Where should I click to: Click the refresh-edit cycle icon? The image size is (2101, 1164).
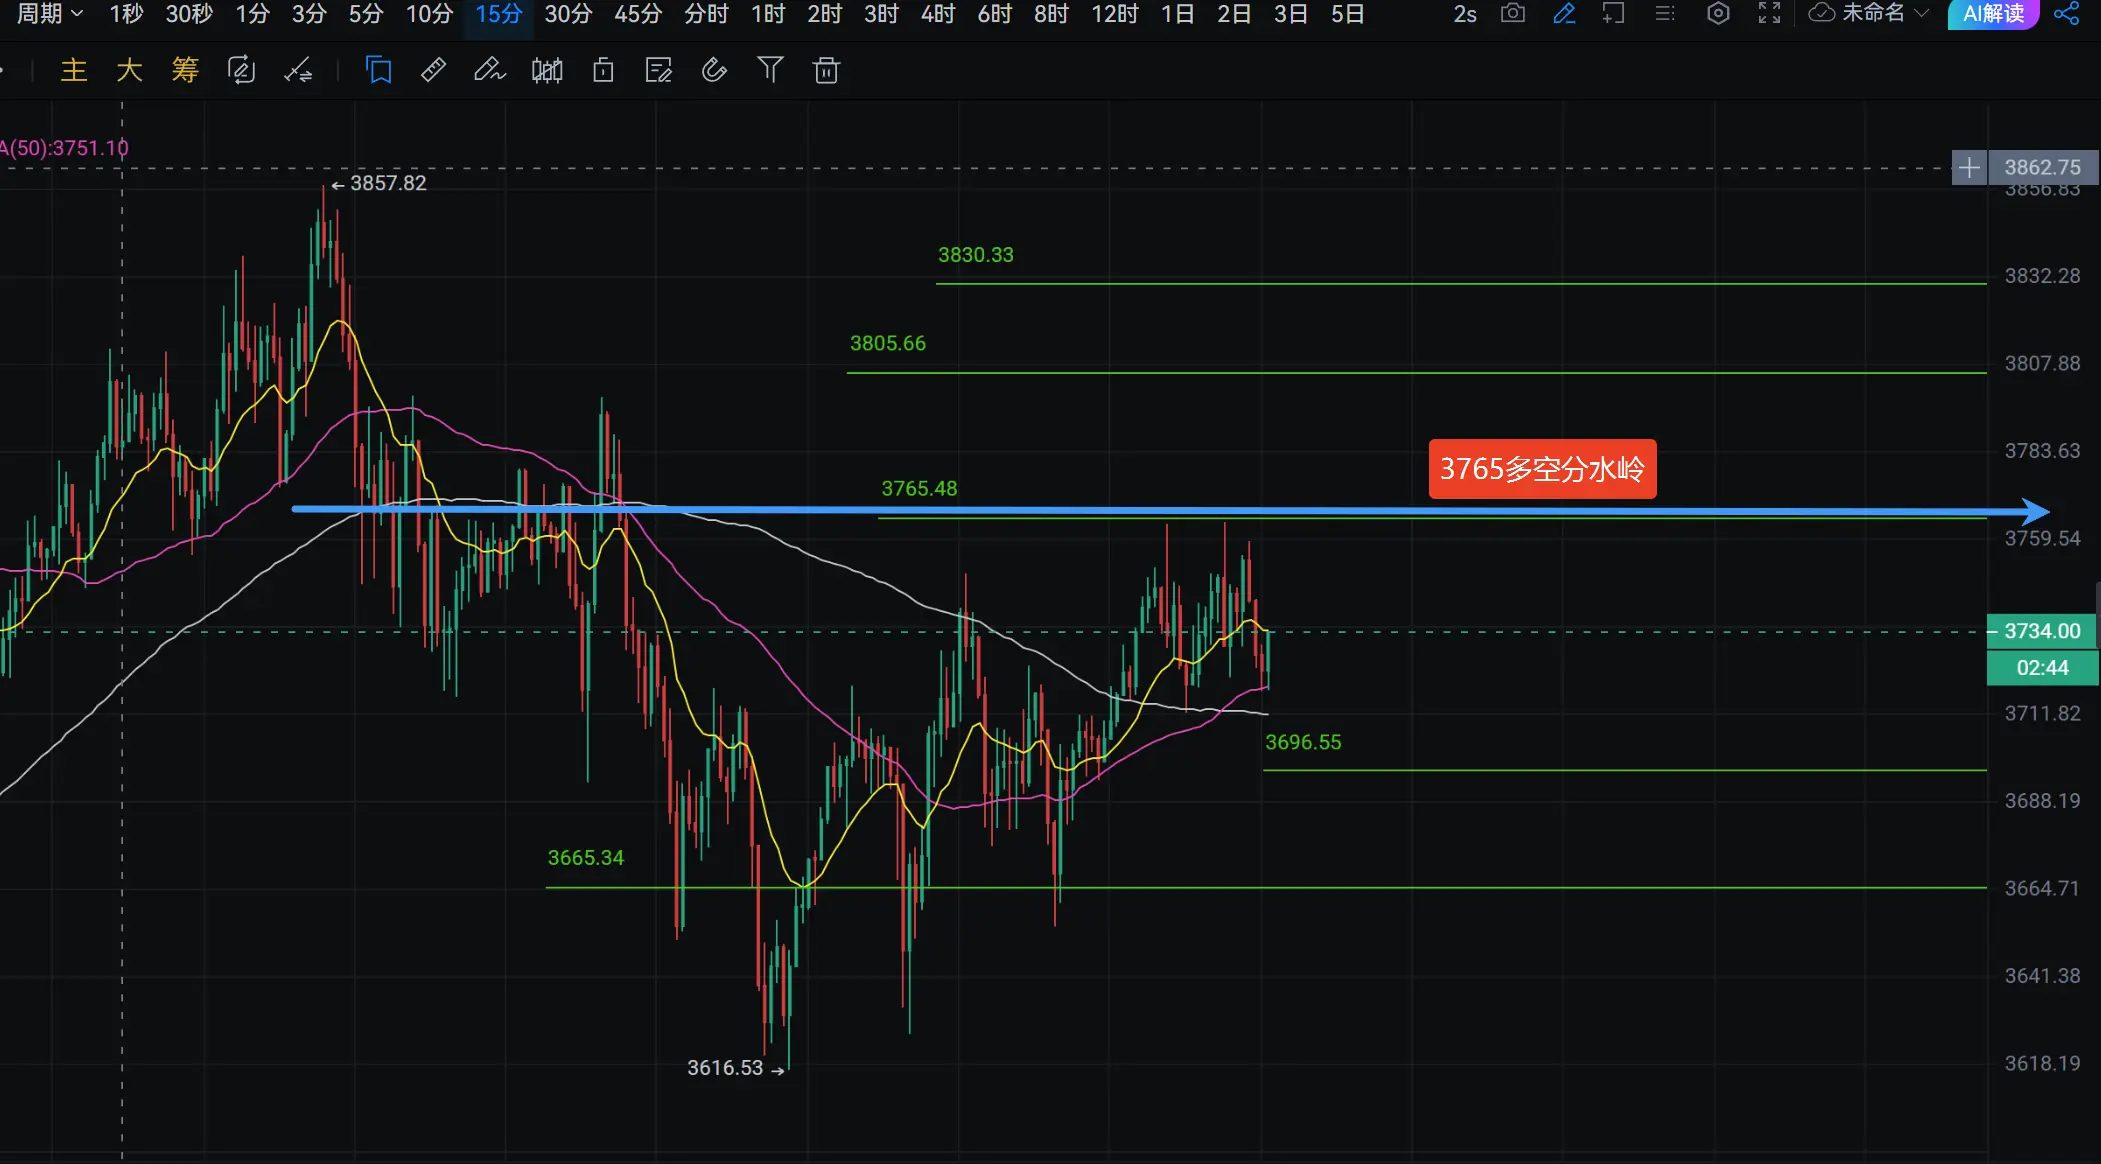(242, 70)
